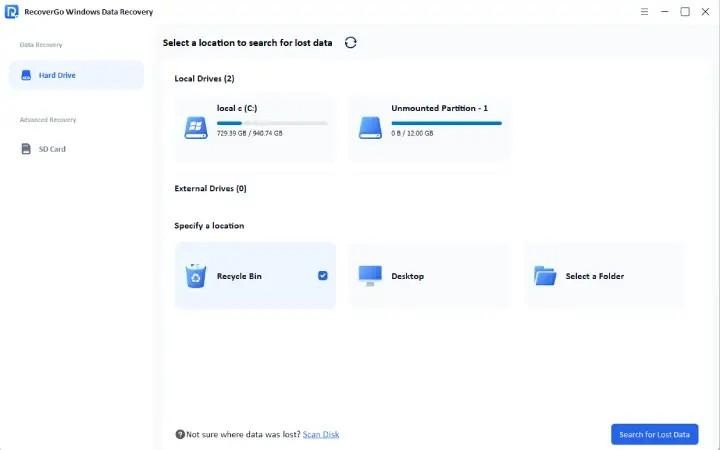Click 'Select a location to search' heading
This screenshot has width=720, height=450.
click(x=248, y=43)
